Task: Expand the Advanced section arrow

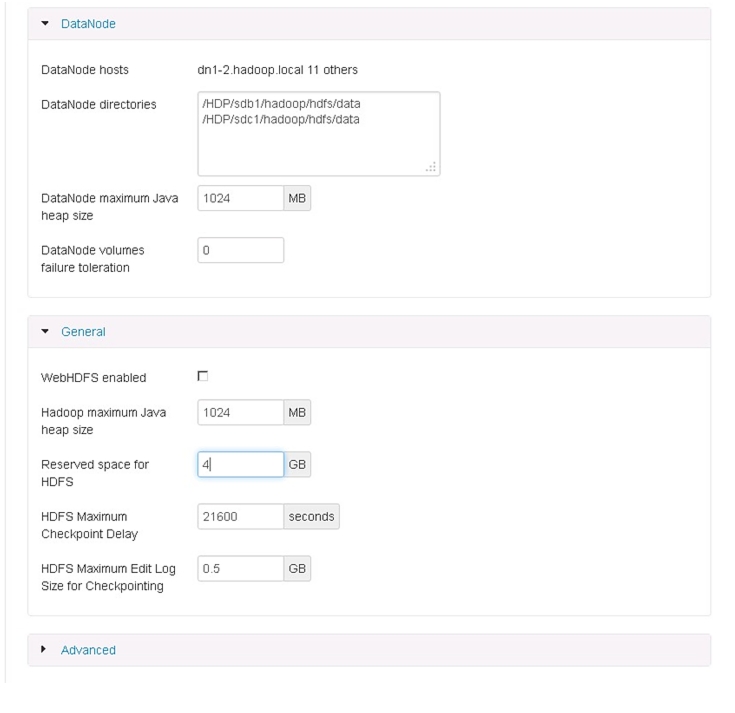Action: click(44, 649)
